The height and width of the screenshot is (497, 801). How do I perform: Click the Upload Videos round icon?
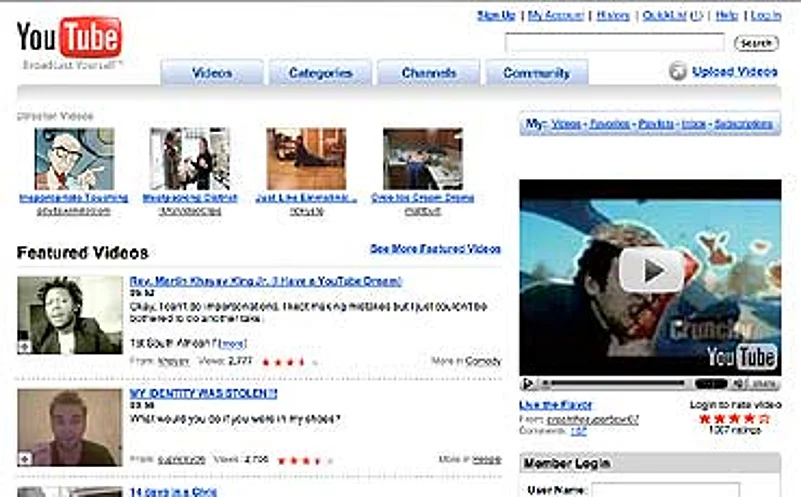tap(678, 71)
